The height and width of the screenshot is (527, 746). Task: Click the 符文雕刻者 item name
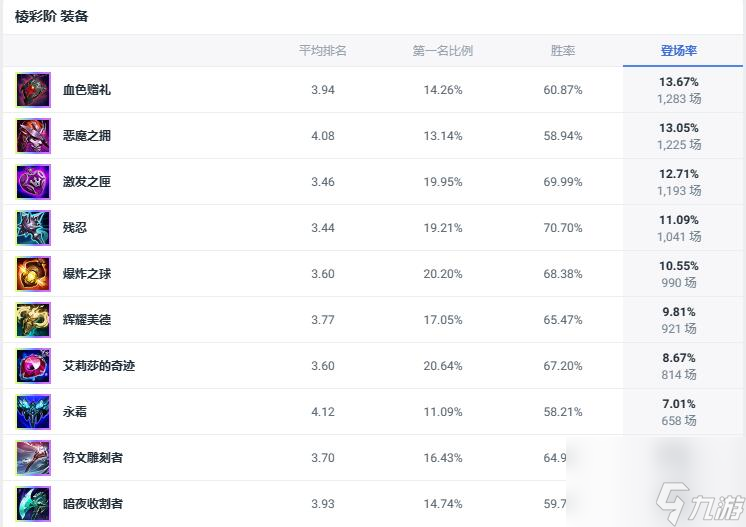click(93, 458)
